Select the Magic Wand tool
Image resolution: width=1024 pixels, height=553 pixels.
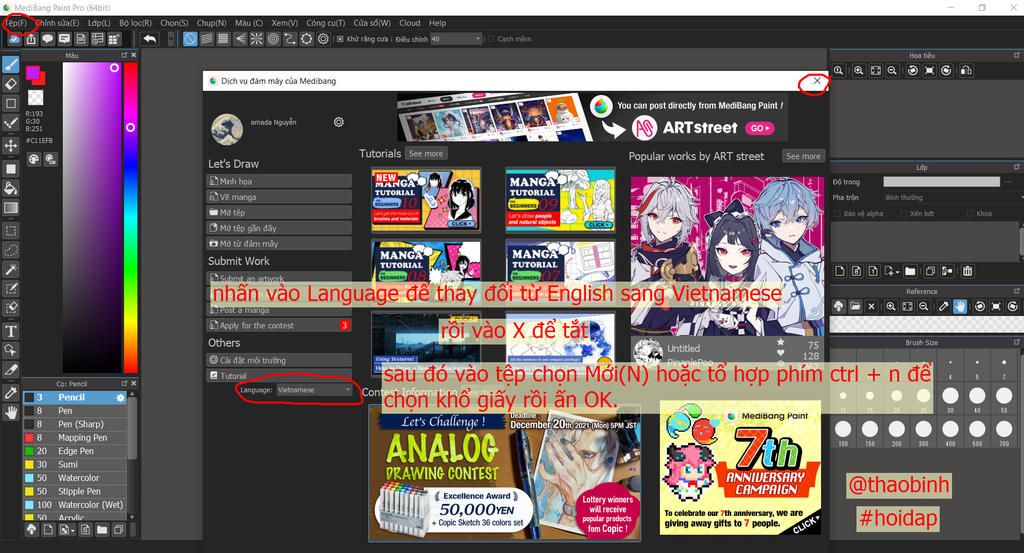(x=11, y=269)
